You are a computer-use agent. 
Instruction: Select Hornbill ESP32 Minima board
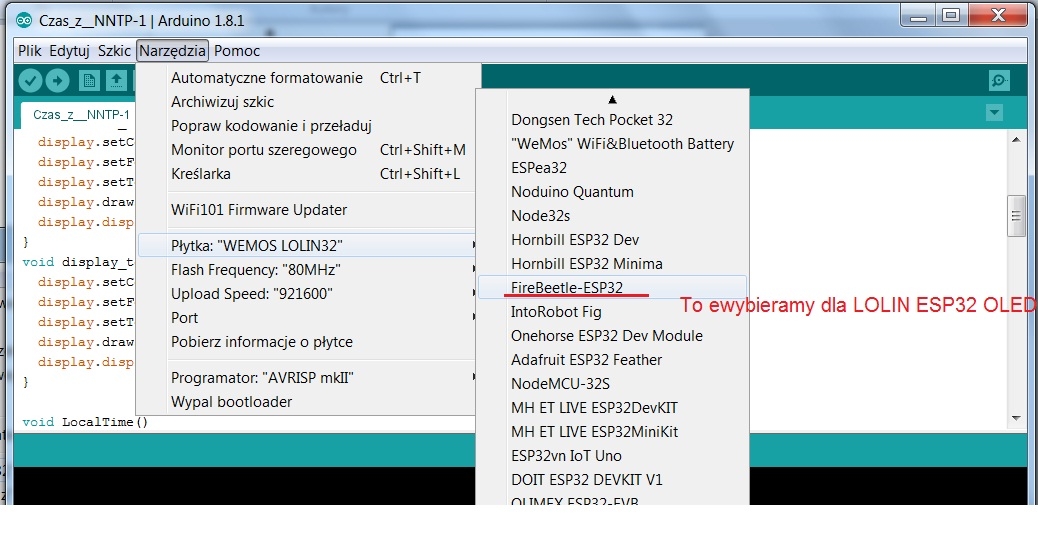pos(612,264)
